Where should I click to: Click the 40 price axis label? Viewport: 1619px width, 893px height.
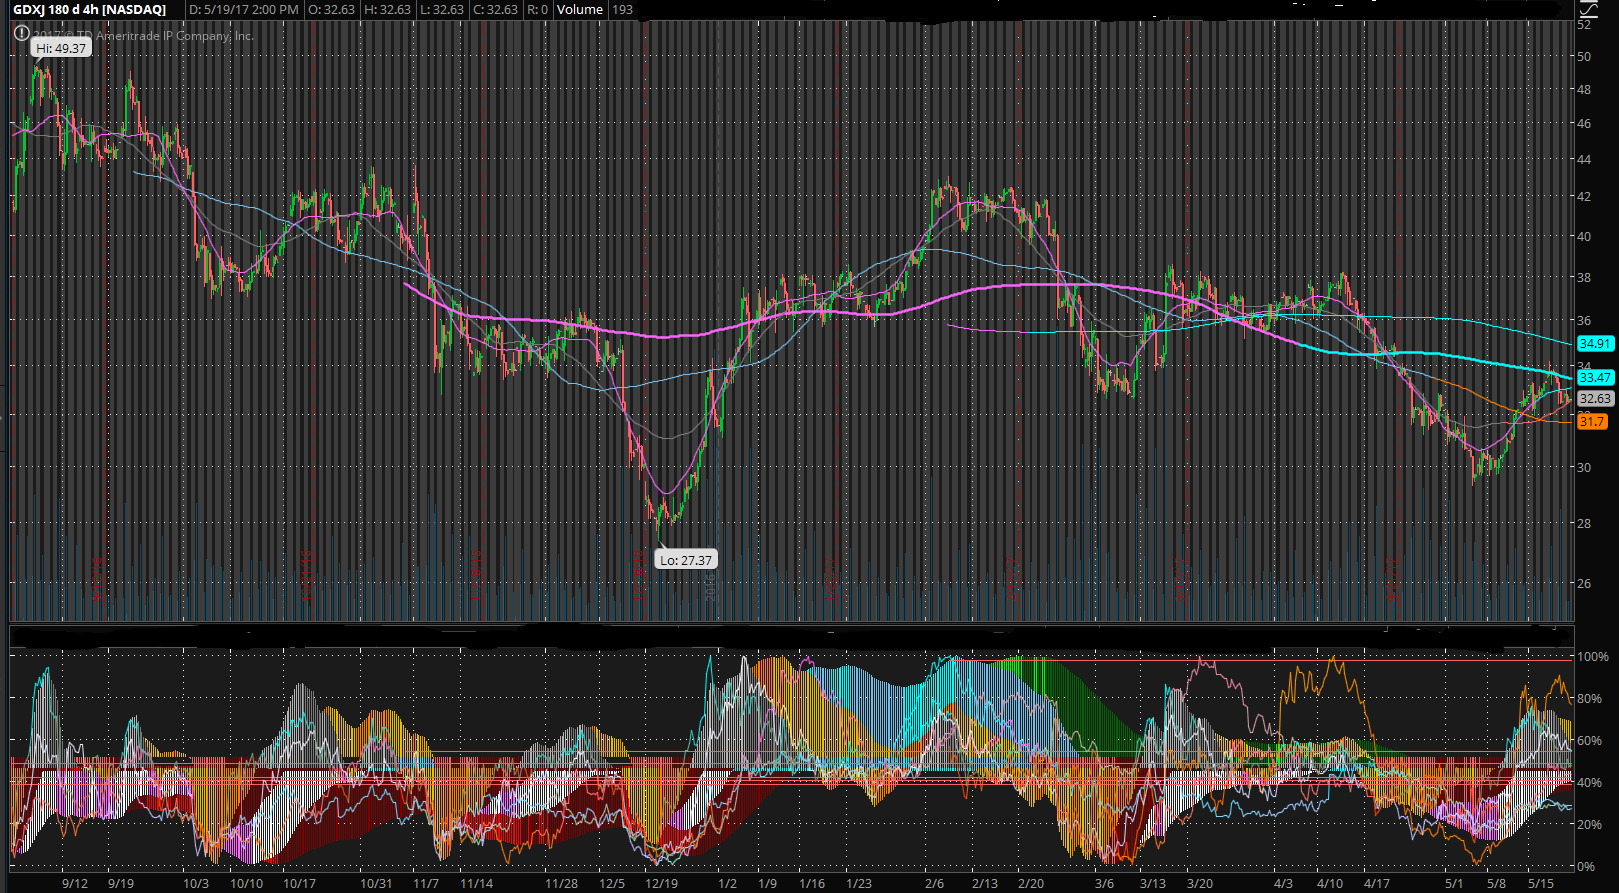pos(1584,237)
